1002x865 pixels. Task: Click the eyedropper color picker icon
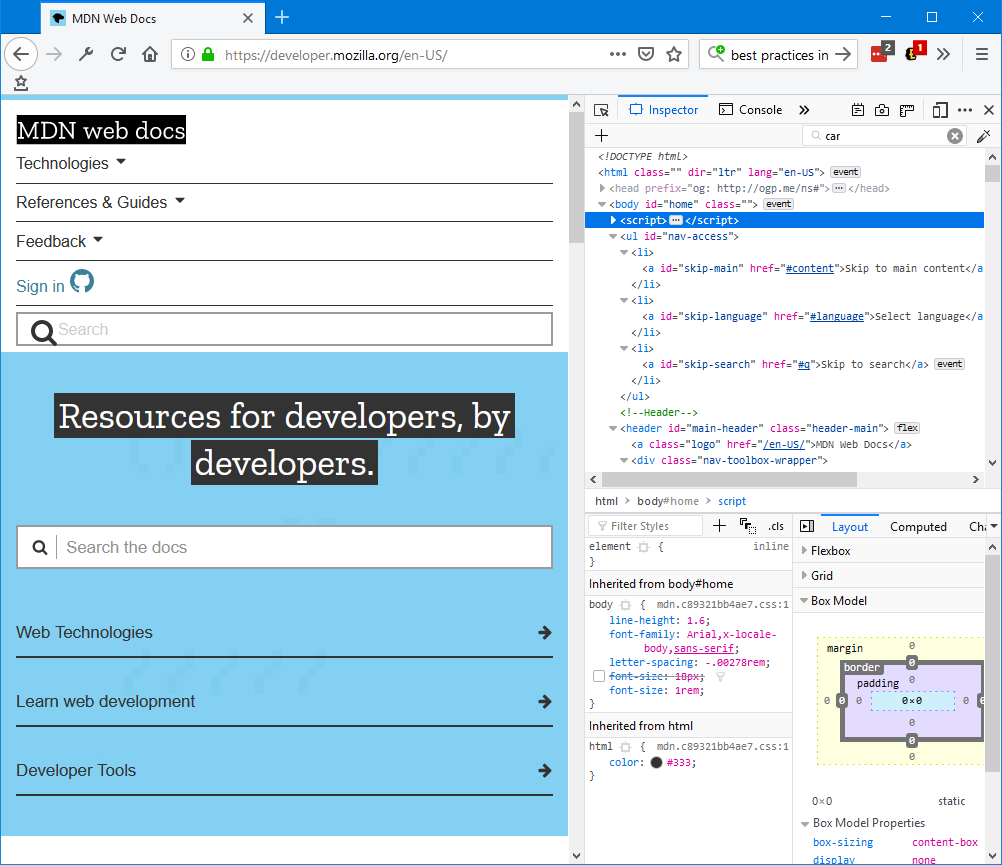coord(983,136)
